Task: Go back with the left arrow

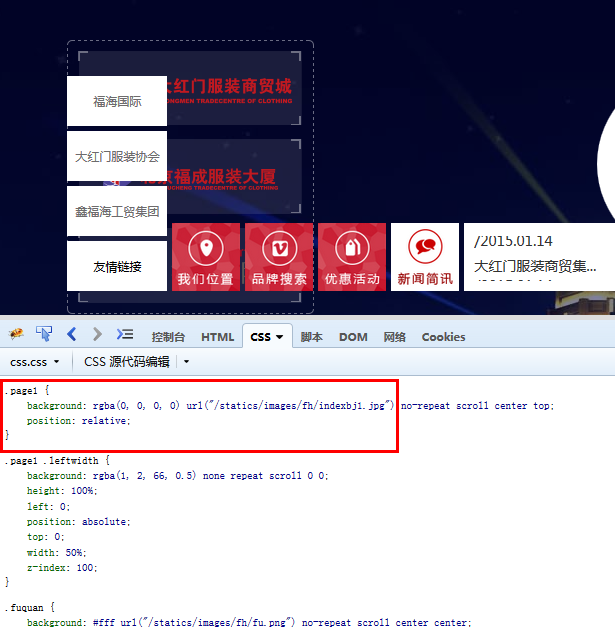Action: [72, 334]
